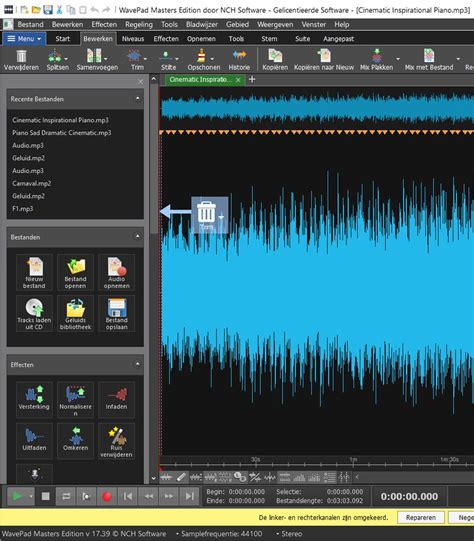Click the cut scissors icon in title bar

59,10
